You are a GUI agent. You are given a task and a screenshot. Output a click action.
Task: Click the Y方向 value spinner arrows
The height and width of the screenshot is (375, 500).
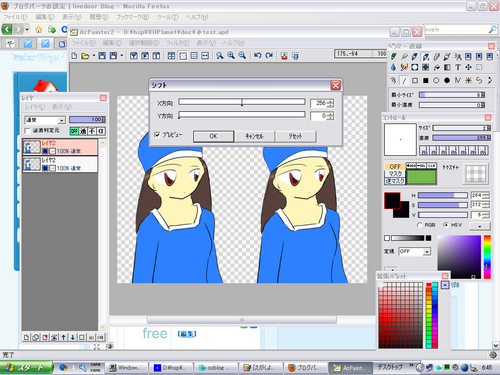pos(330,116)
